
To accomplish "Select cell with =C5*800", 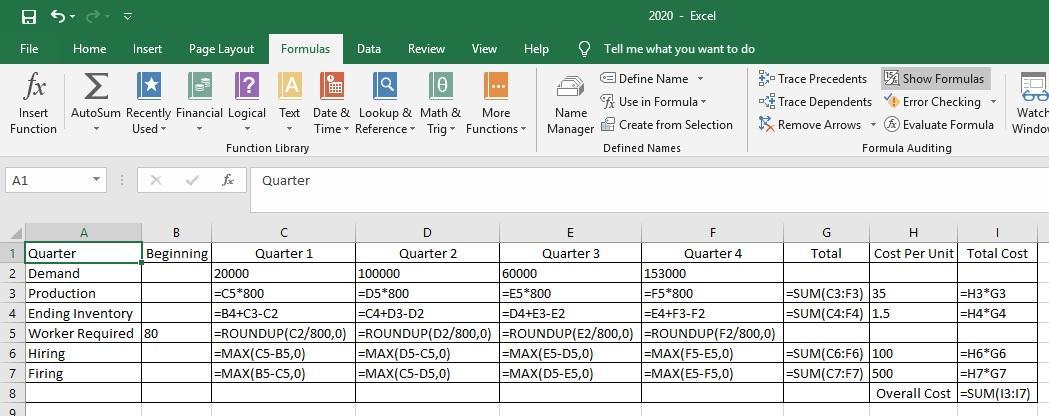I will point(284,293).
